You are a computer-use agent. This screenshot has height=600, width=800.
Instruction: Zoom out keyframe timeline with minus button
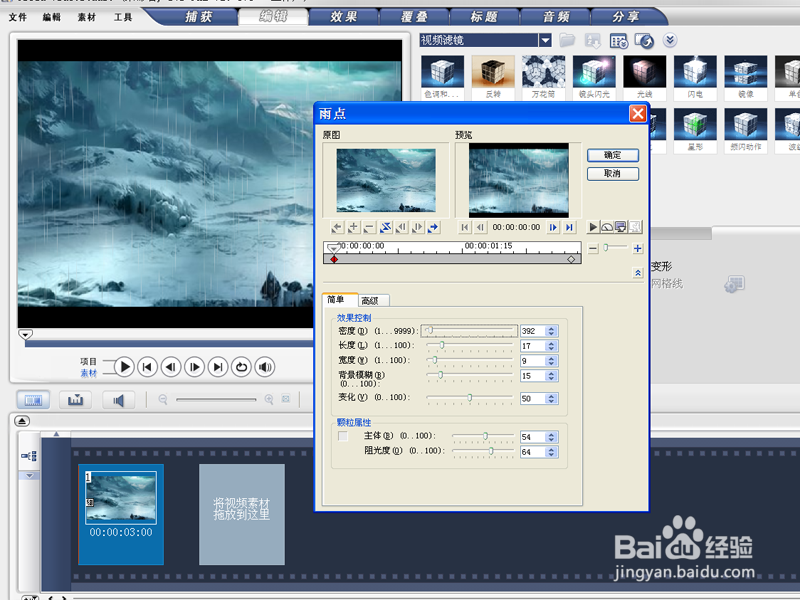tap(593, 249)
